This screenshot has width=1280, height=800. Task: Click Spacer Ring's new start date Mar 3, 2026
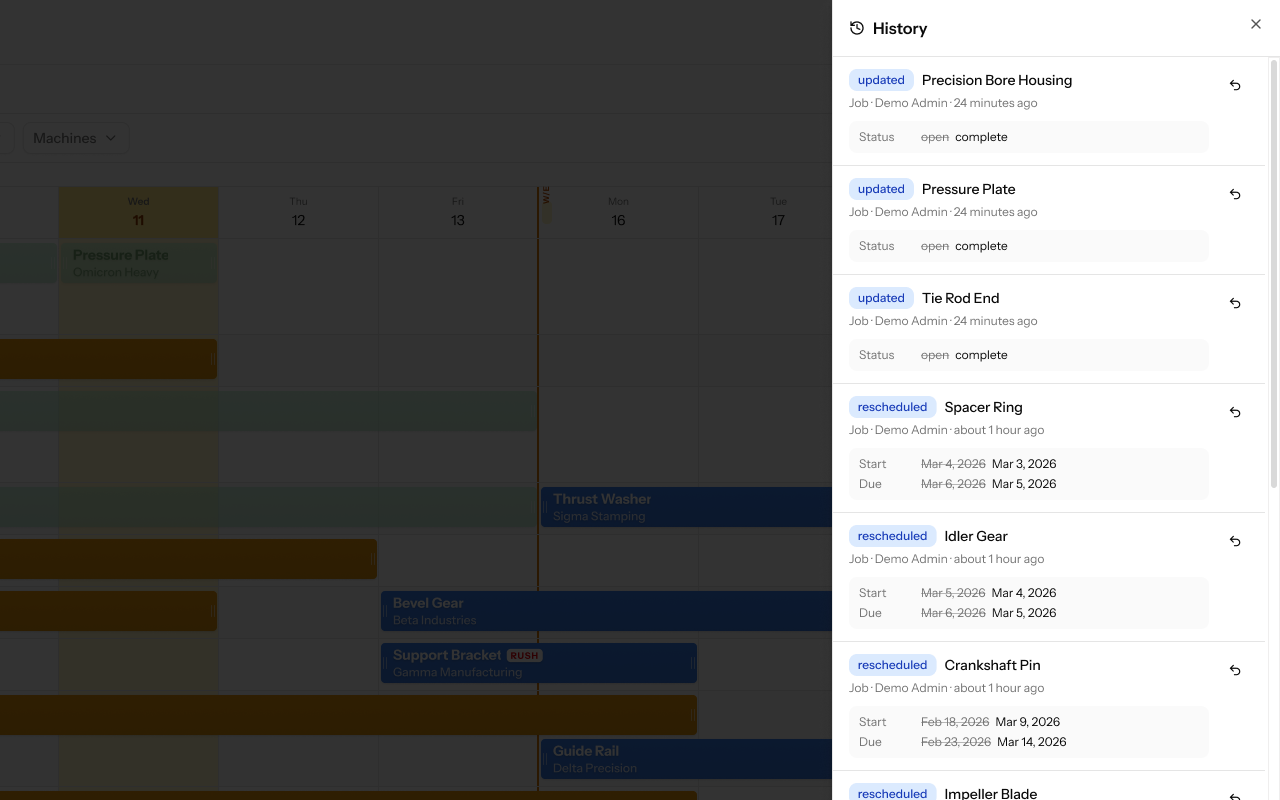coord(1024,464)
